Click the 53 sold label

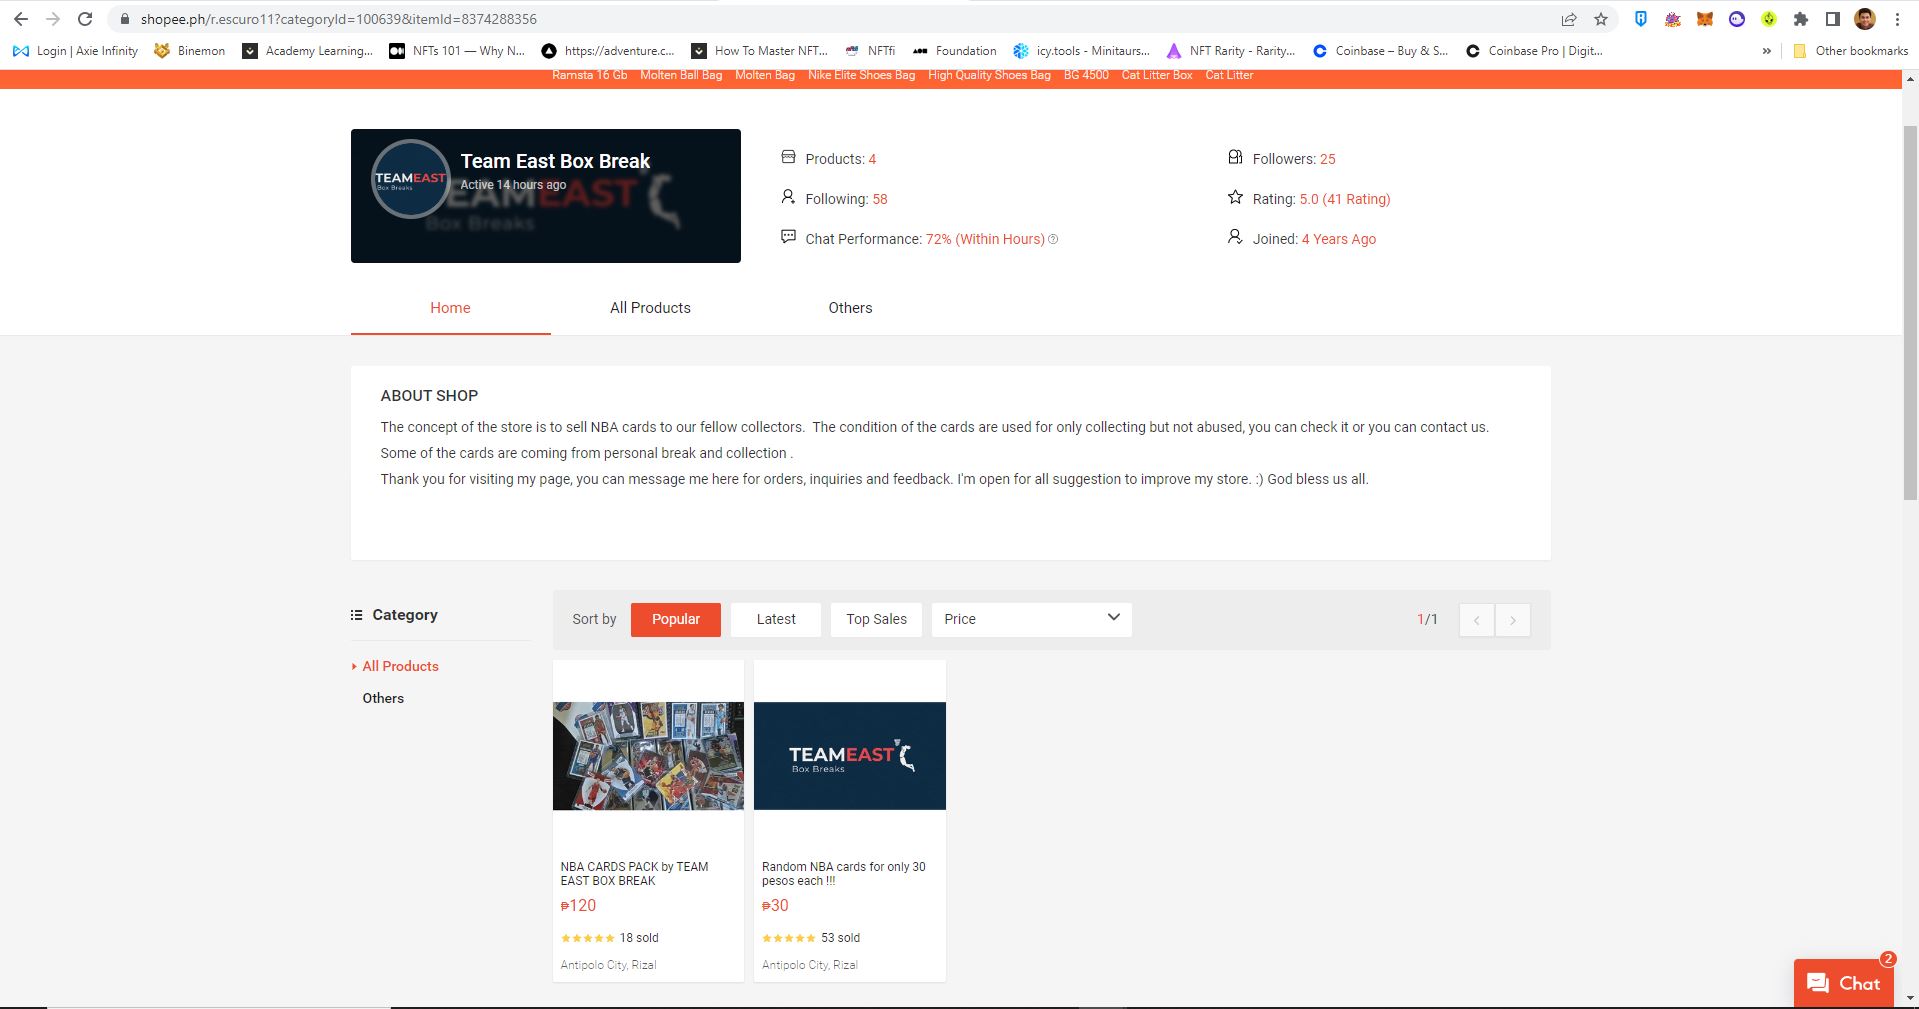click(840, 938)
